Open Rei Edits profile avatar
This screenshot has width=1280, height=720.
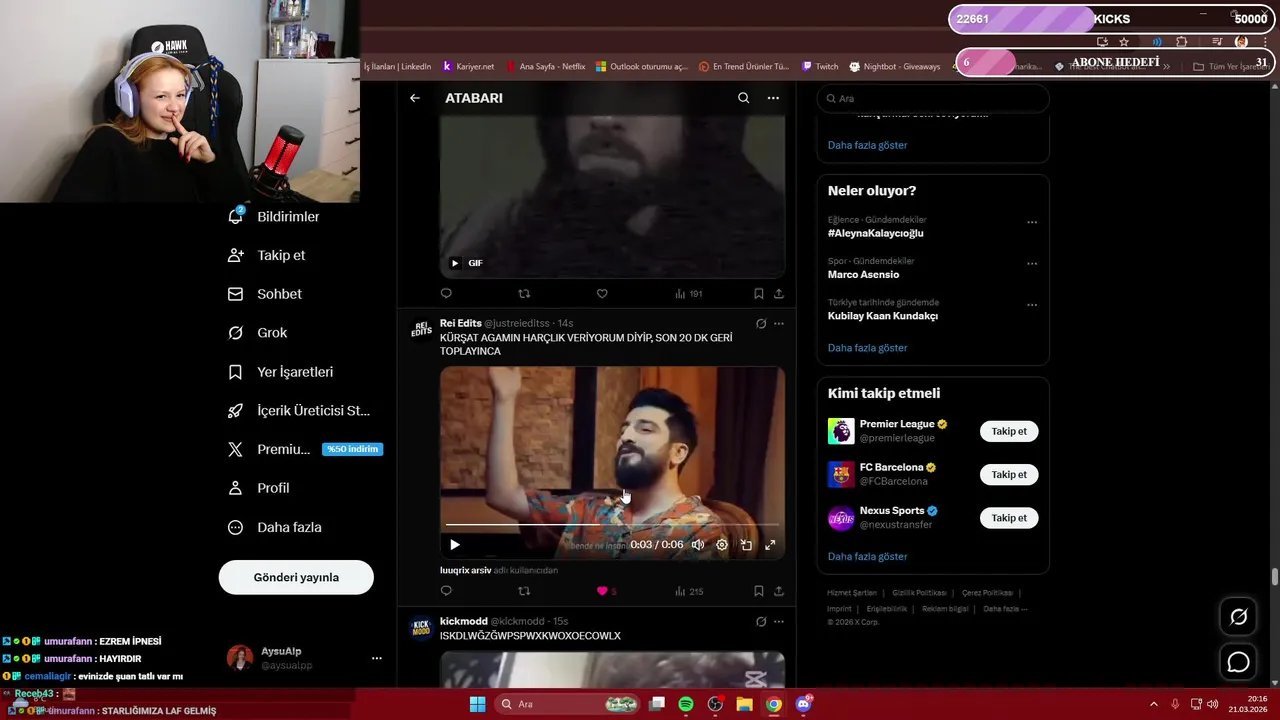pos(421,330)
